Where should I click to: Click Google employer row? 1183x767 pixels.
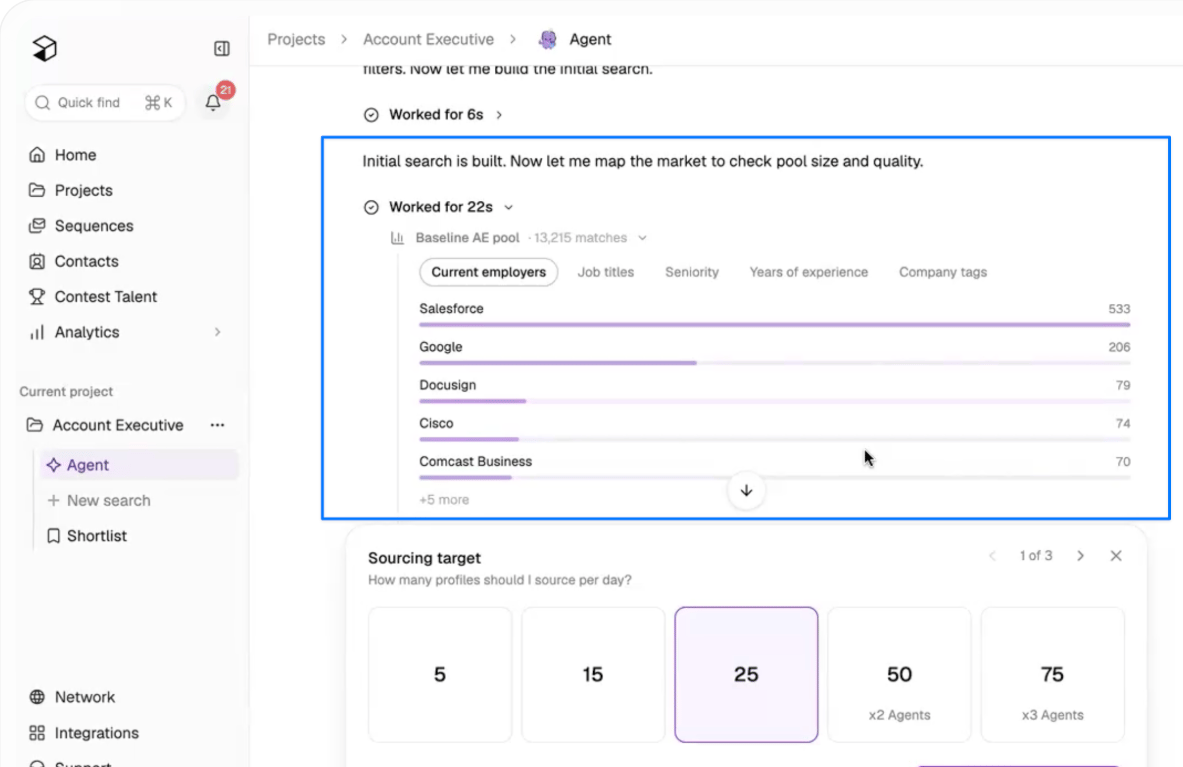[x=775, y=352]
